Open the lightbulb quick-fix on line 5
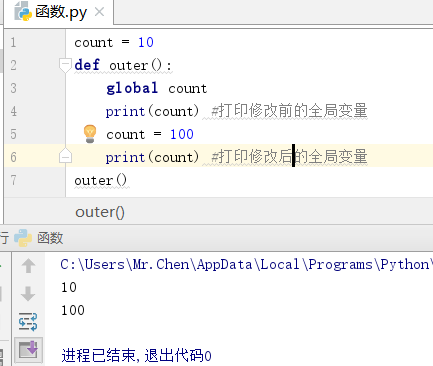 point(90,134)
